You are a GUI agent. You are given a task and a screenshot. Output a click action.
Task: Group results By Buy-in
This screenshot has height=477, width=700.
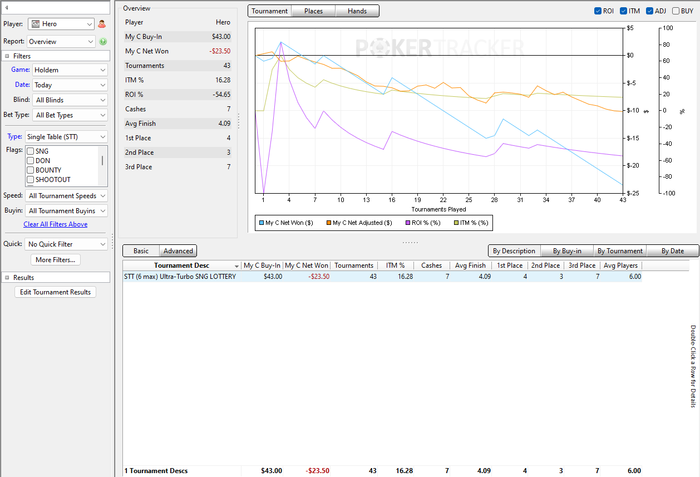tap(567, 251)
